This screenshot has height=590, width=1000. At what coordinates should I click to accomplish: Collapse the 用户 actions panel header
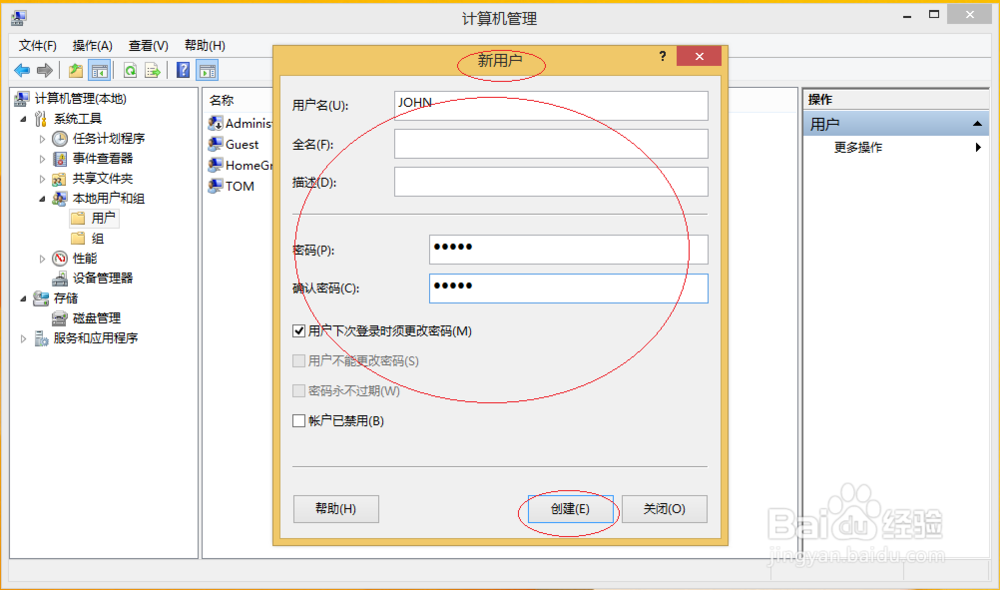pos(977,122)
